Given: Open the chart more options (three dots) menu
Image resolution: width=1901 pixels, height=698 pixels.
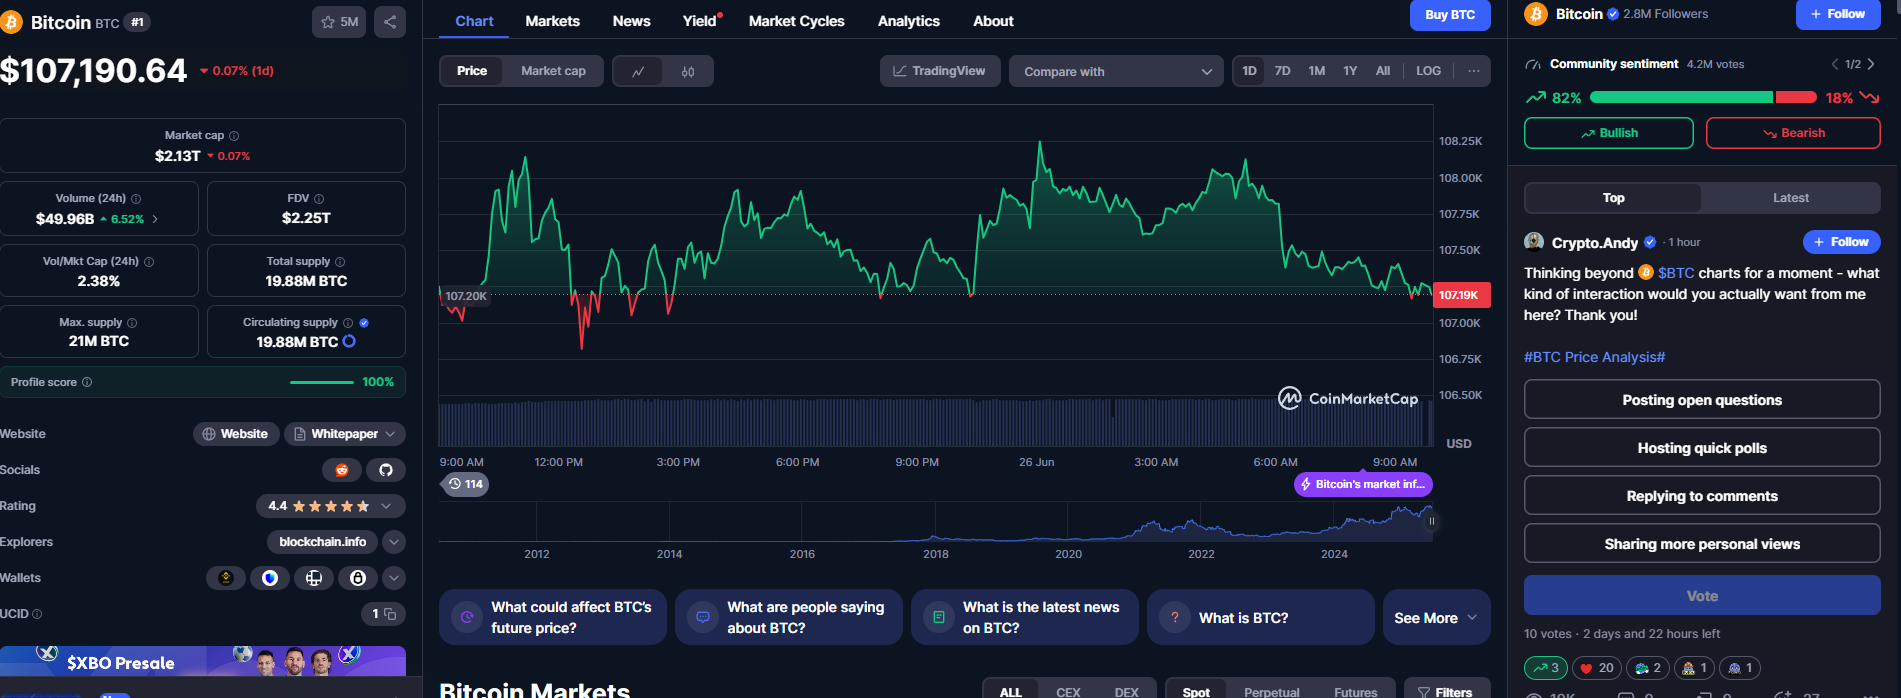Looking at the screenshot, I should (1473, 71).
